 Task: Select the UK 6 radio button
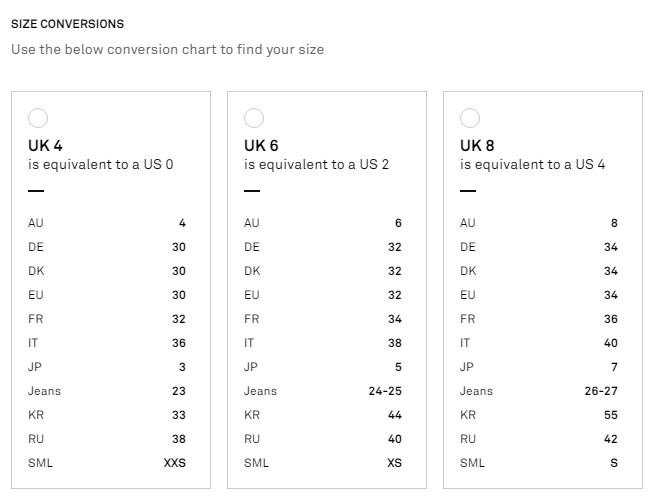[x=254, y=118]
